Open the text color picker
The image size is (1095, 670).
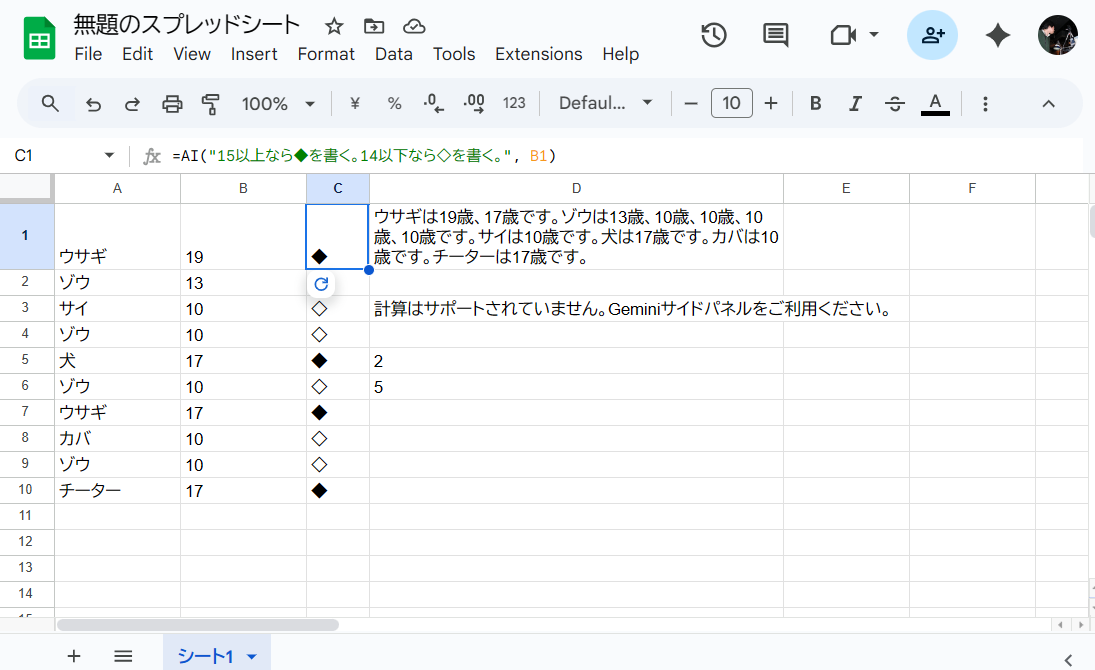[x=935, y=103]
